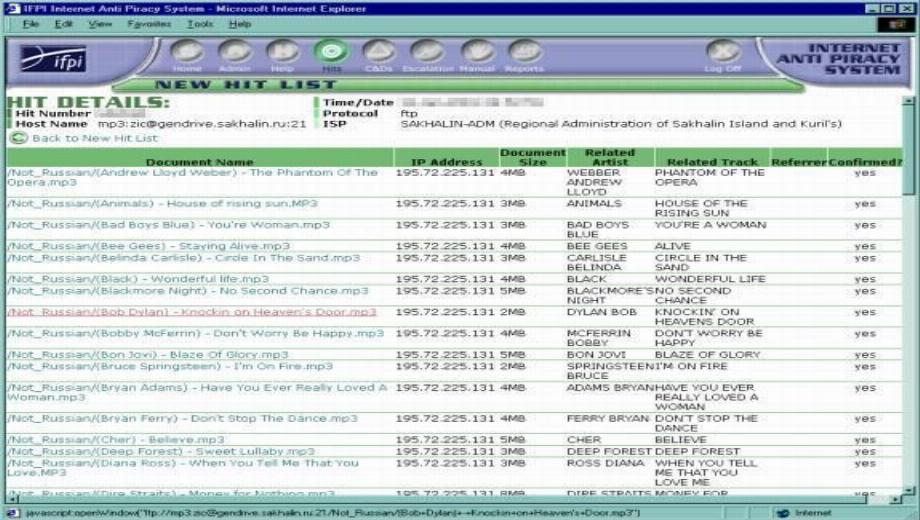Open the Animals House of rising sun link
Image resolution: width=920 pixels, height=520 pixels.
pos(163,204)
